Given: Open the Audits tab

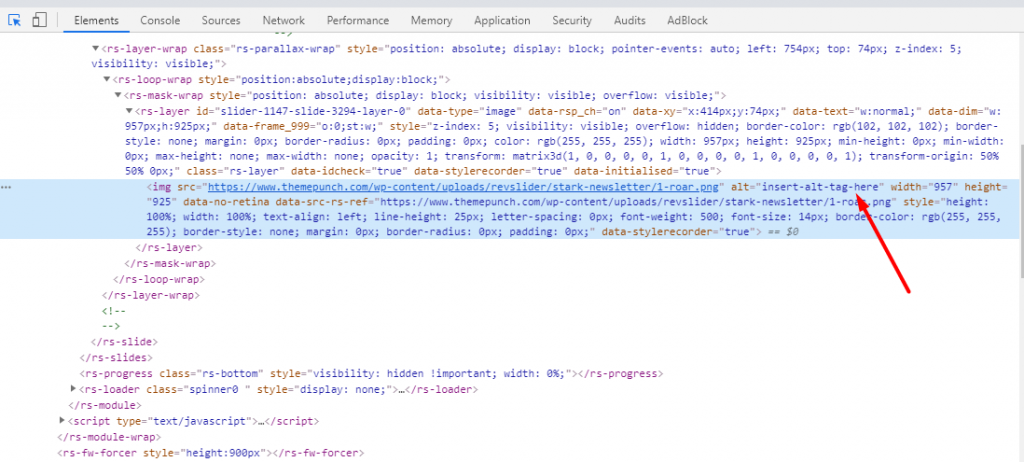Looking at the screenshot, I should (630, 20).
